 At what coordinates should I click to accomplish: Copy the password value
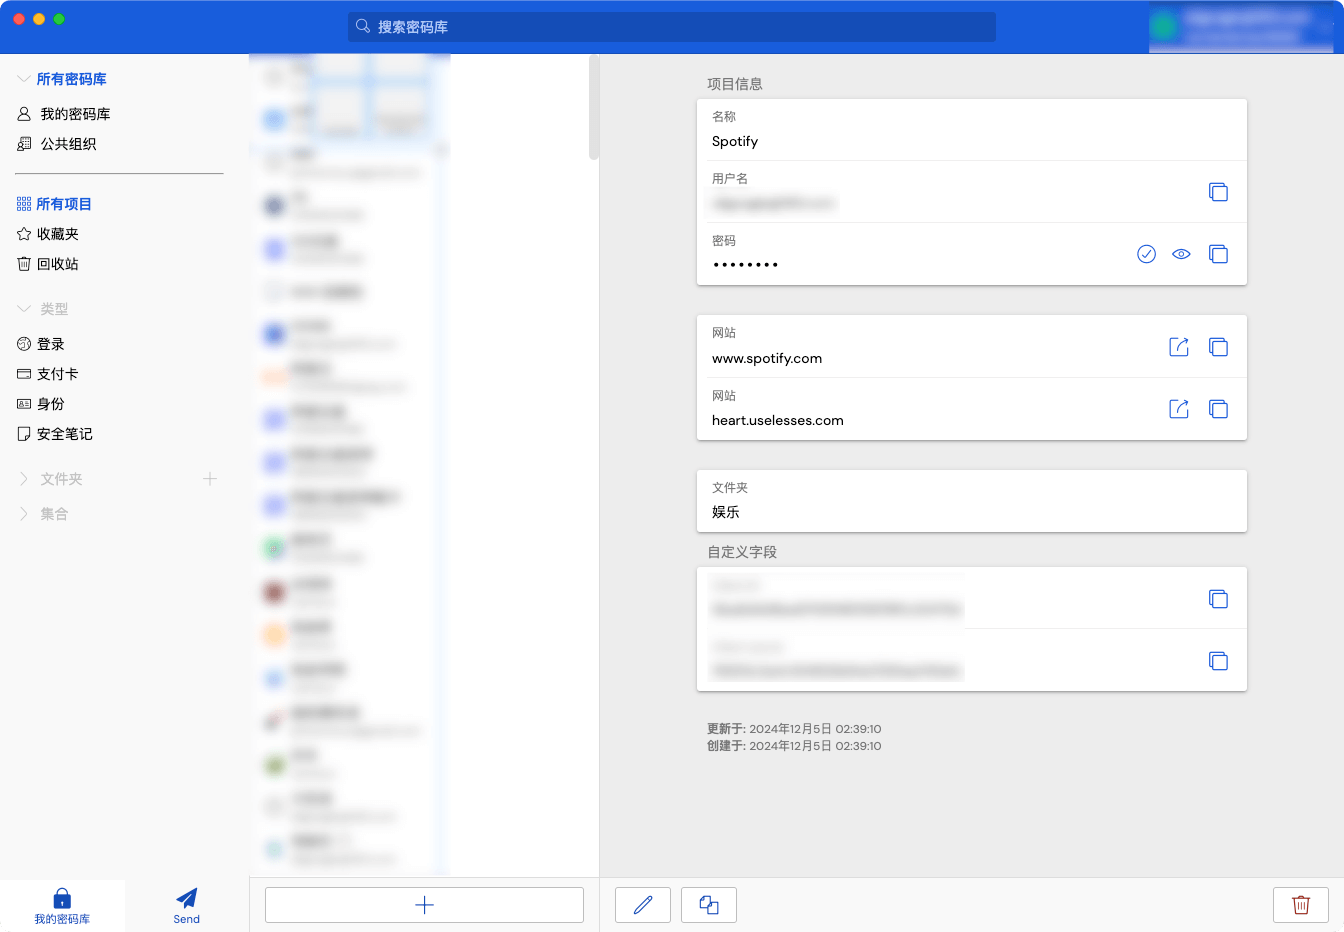(1218, 254)
